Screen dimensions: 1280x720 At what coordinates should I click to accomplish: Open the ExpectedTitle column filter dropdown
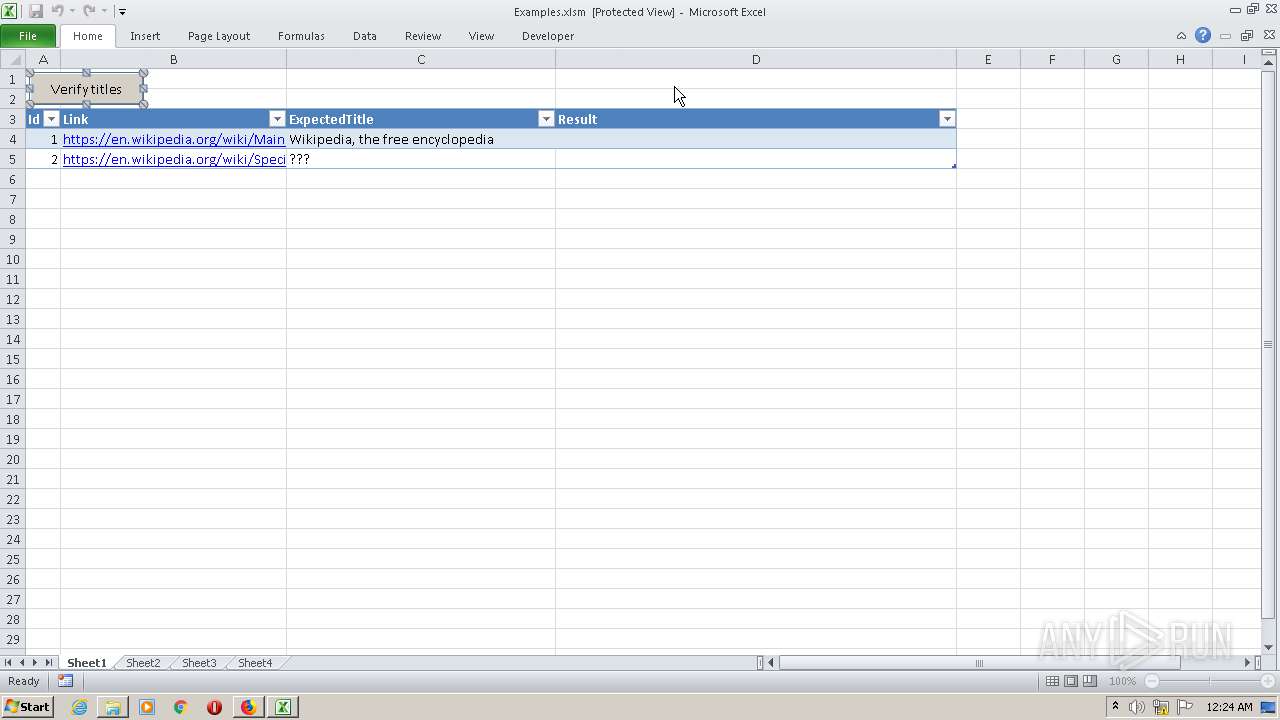point(546,119)
